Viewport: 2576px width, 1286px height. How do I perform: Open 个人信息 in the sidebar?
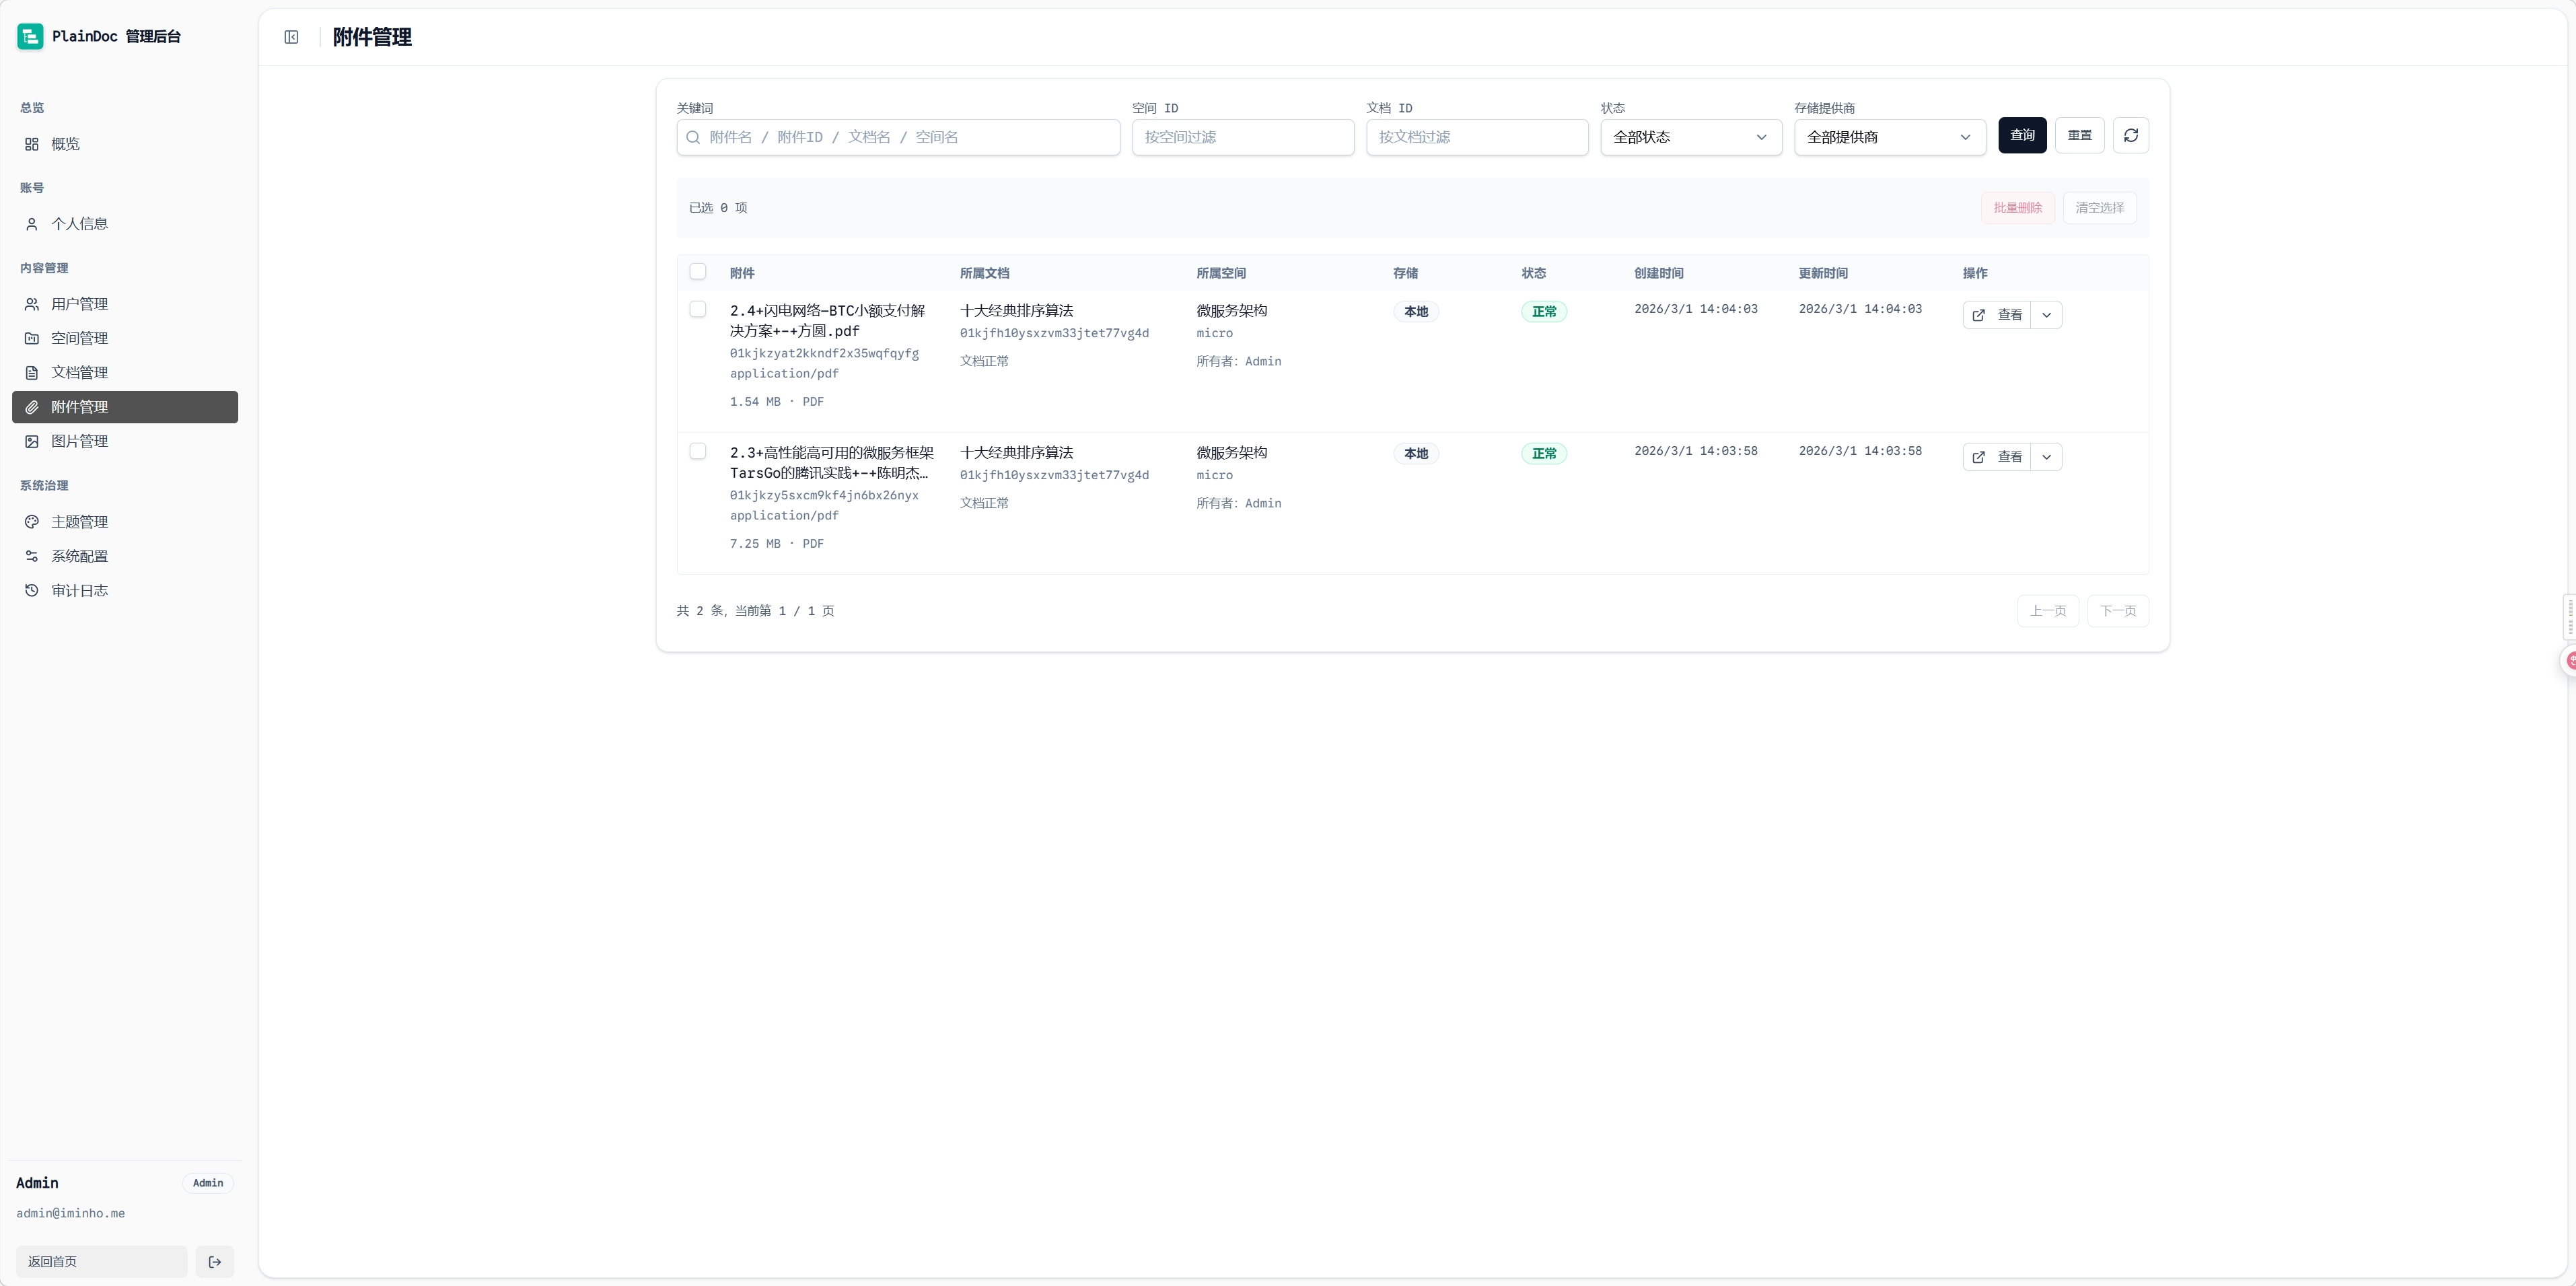[125, 224]
